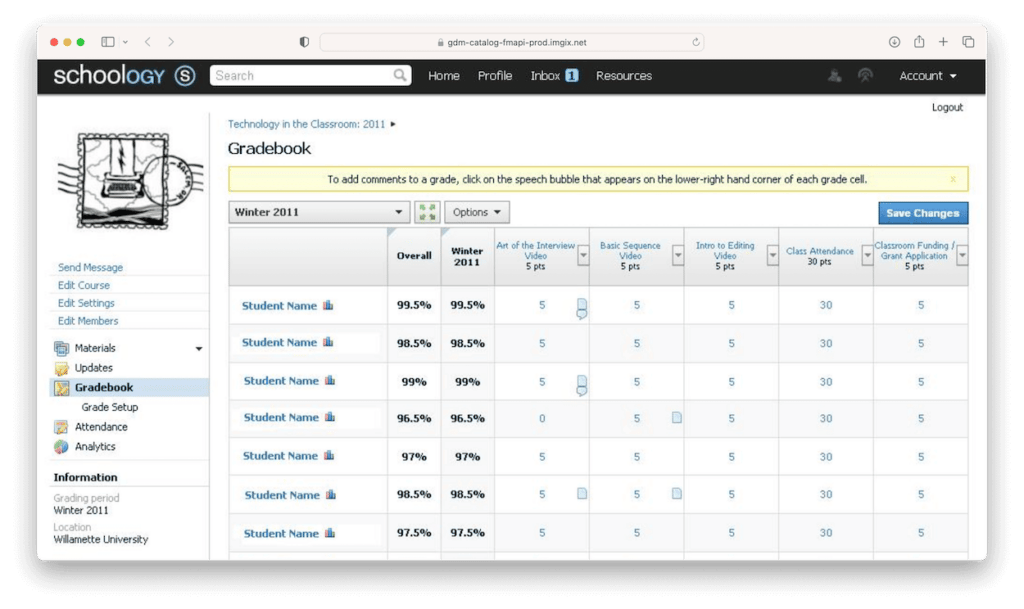Open Grade Setup in the sidebar
Image resolution: width=1024 pixels, height=609 pixels.
[x=110, y=407]
